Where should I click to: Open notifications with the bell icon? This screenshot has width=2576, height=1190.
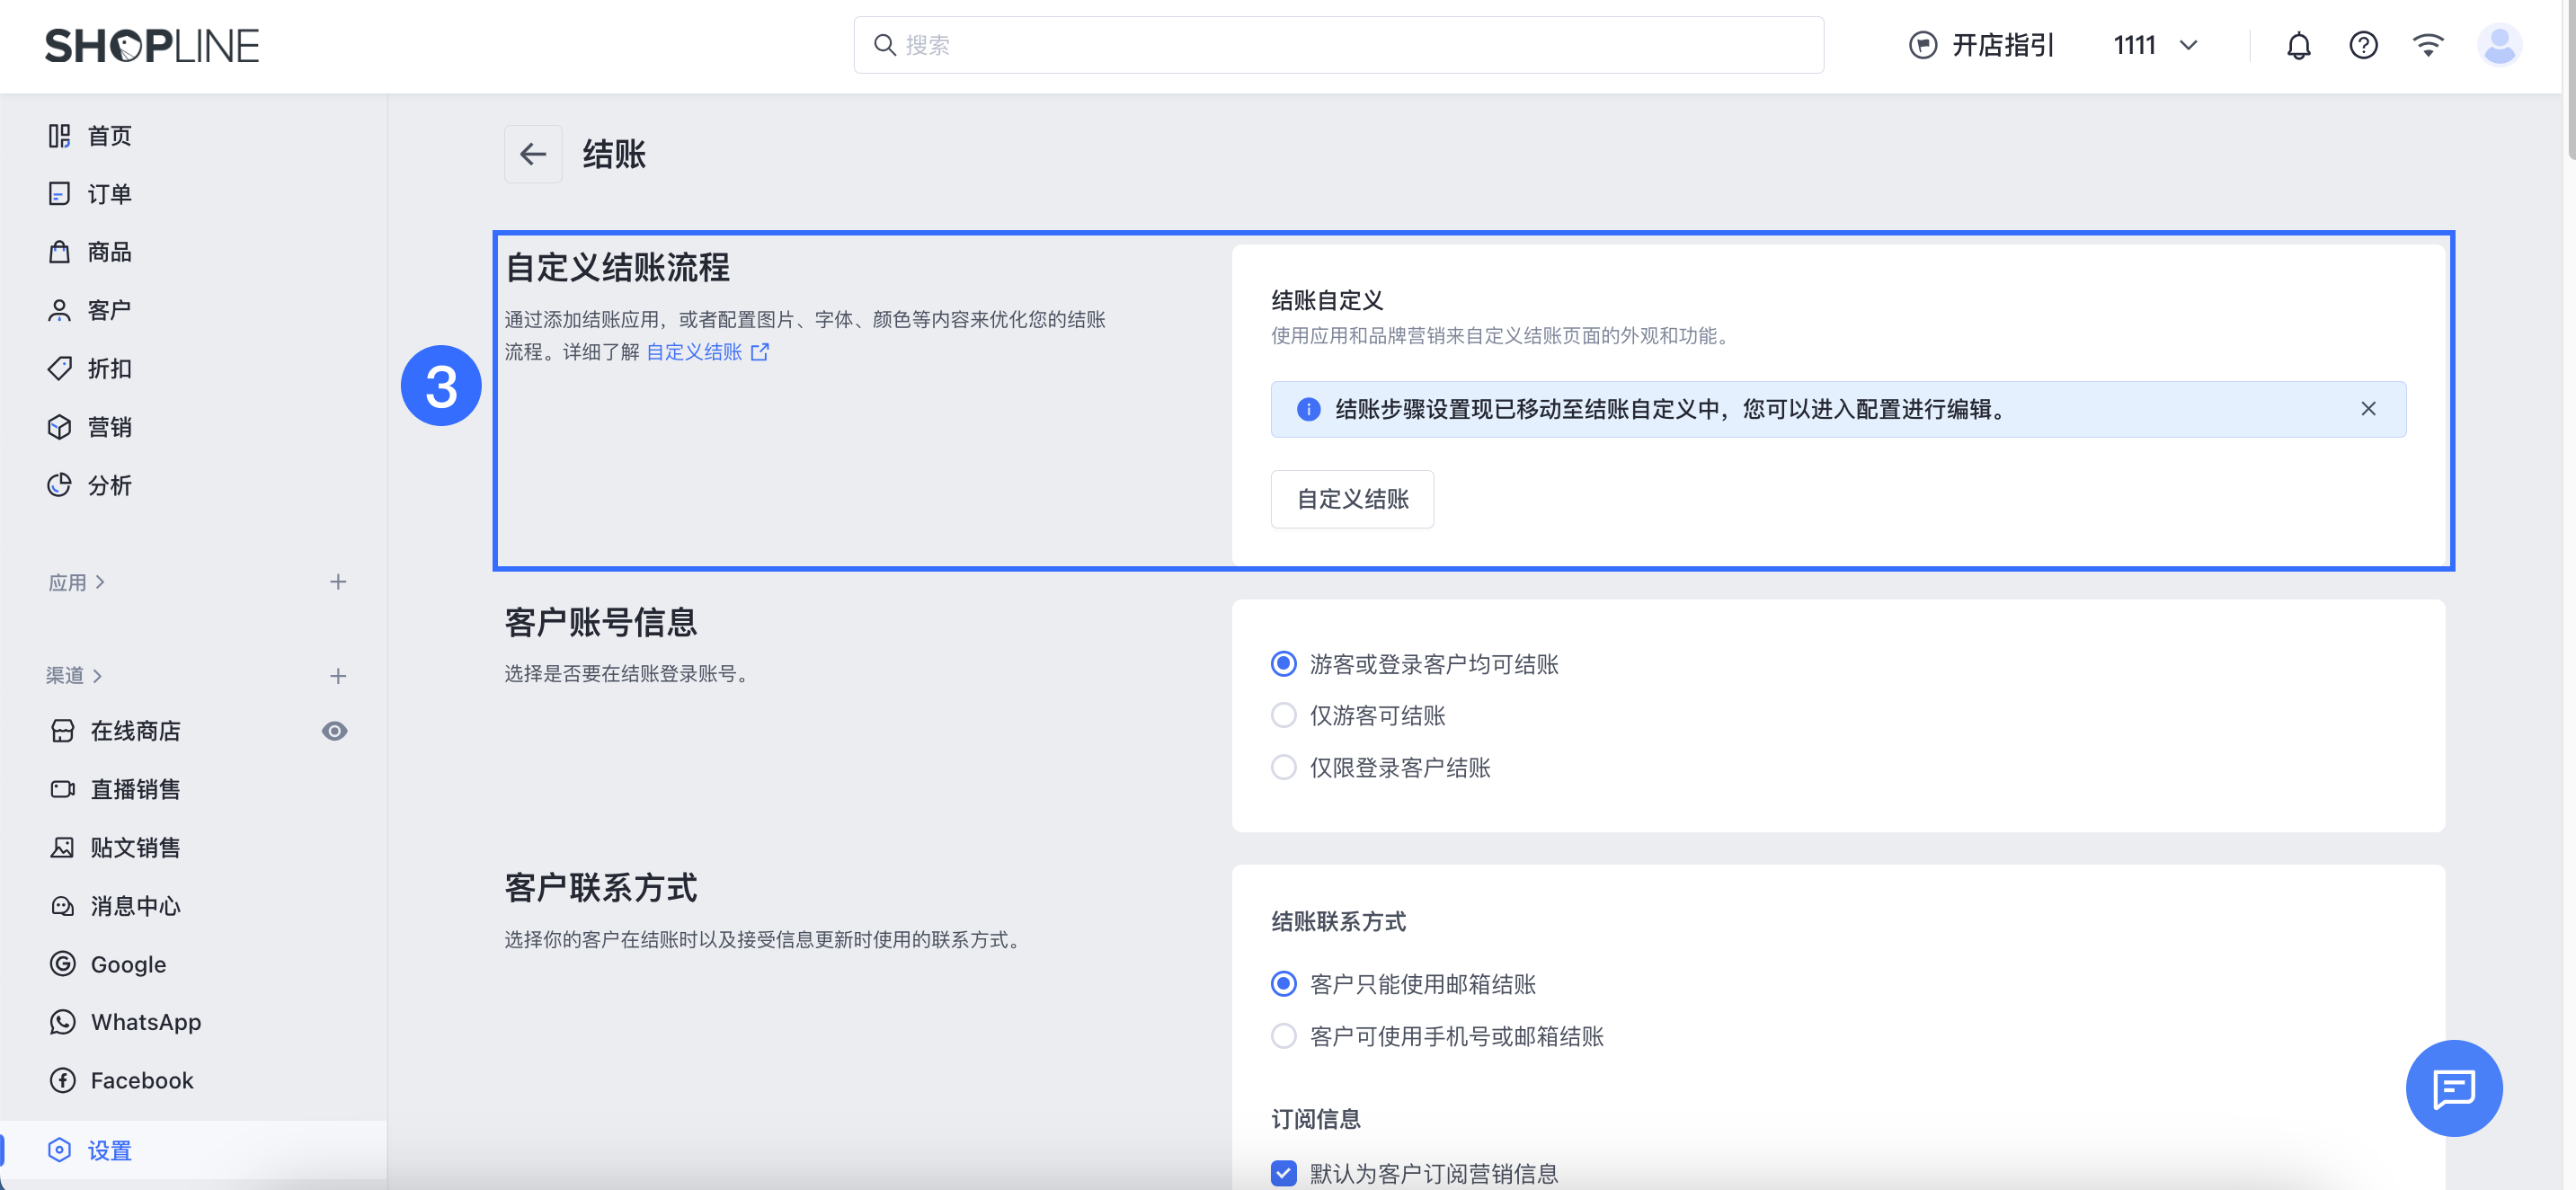pos(2299,46)
